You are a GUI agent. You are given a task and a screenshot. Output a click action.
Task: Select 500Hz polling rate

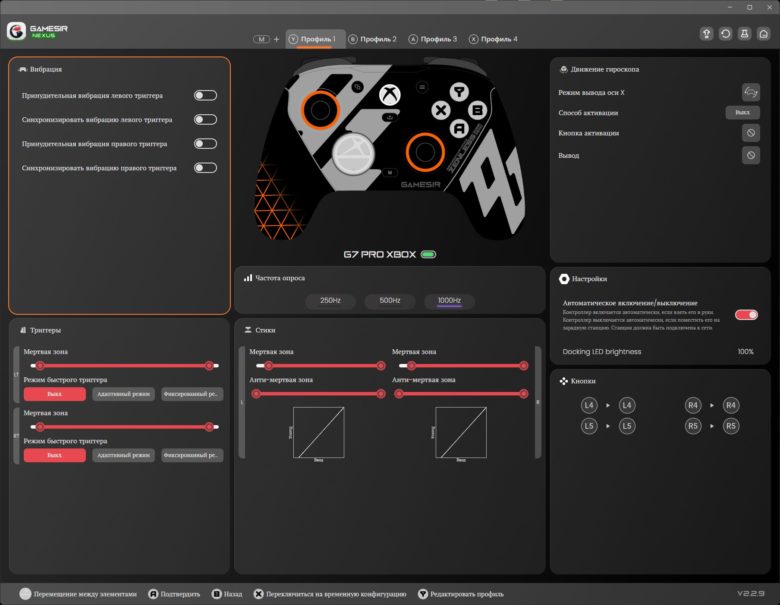[x=390, y=301]
